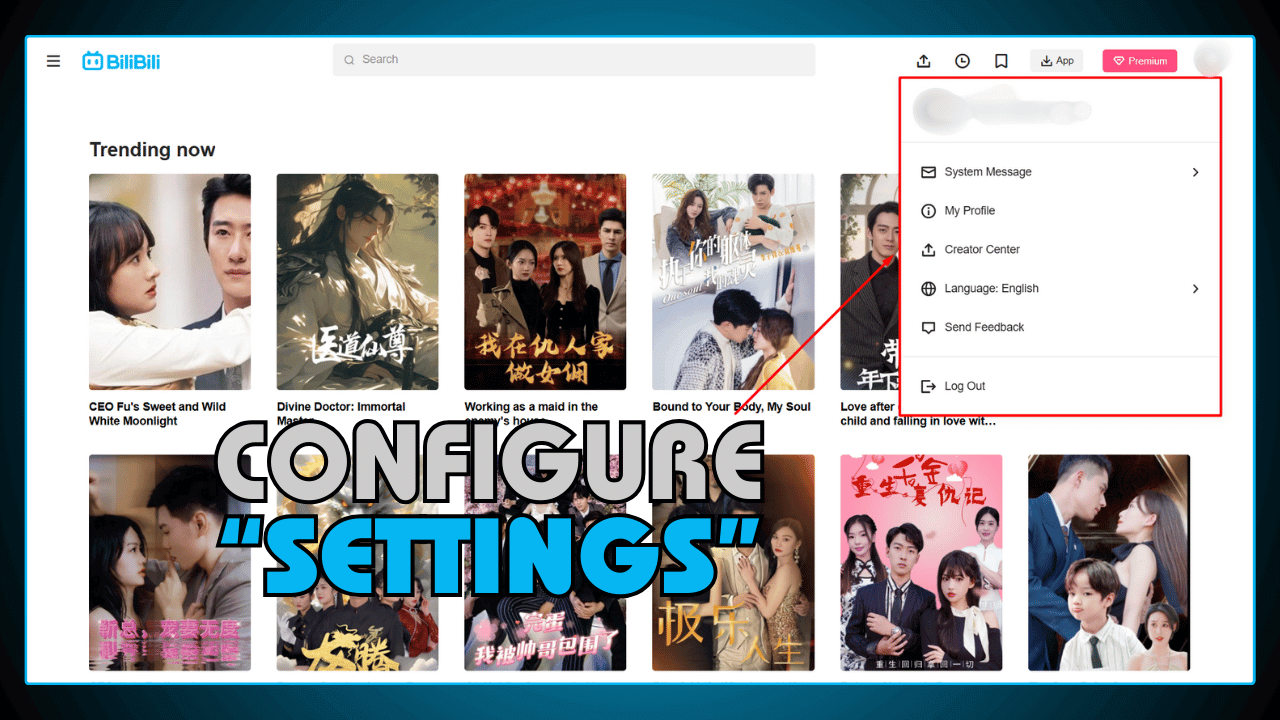Focus the Search input field
Image resolution: width=1280 pixels, height=720 pixels.
[x=574, y=60]
